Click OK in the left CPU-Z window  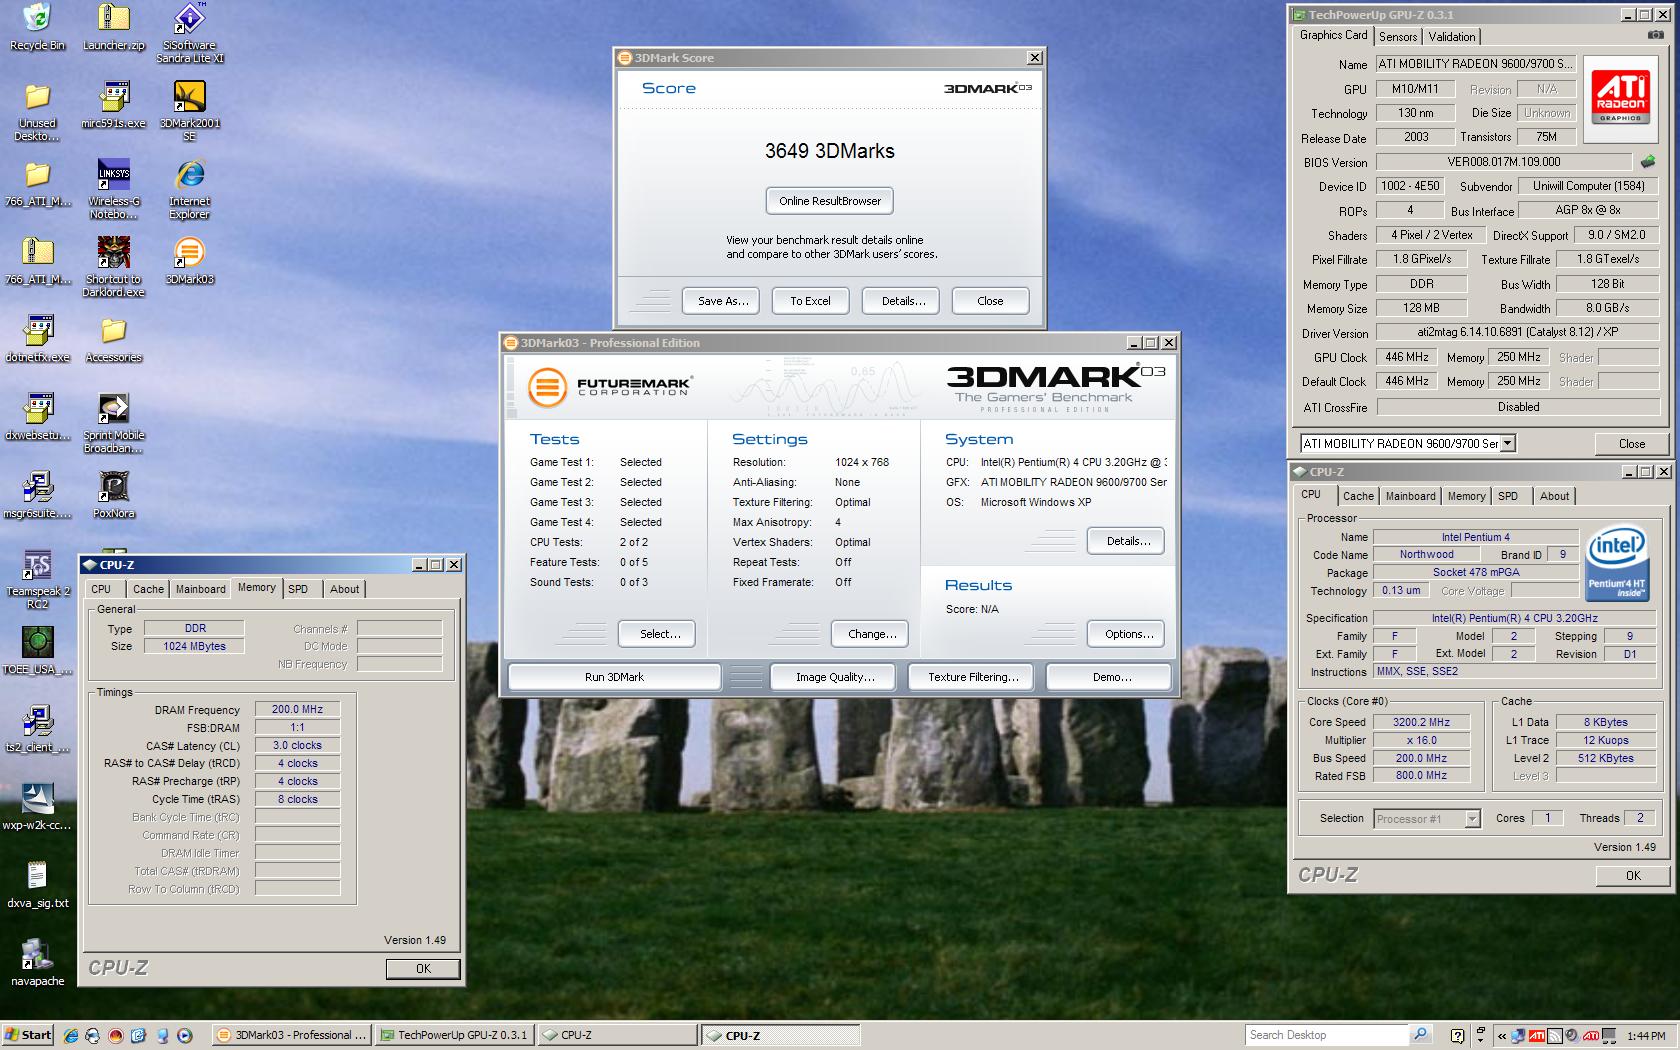[x=423, y=968]
